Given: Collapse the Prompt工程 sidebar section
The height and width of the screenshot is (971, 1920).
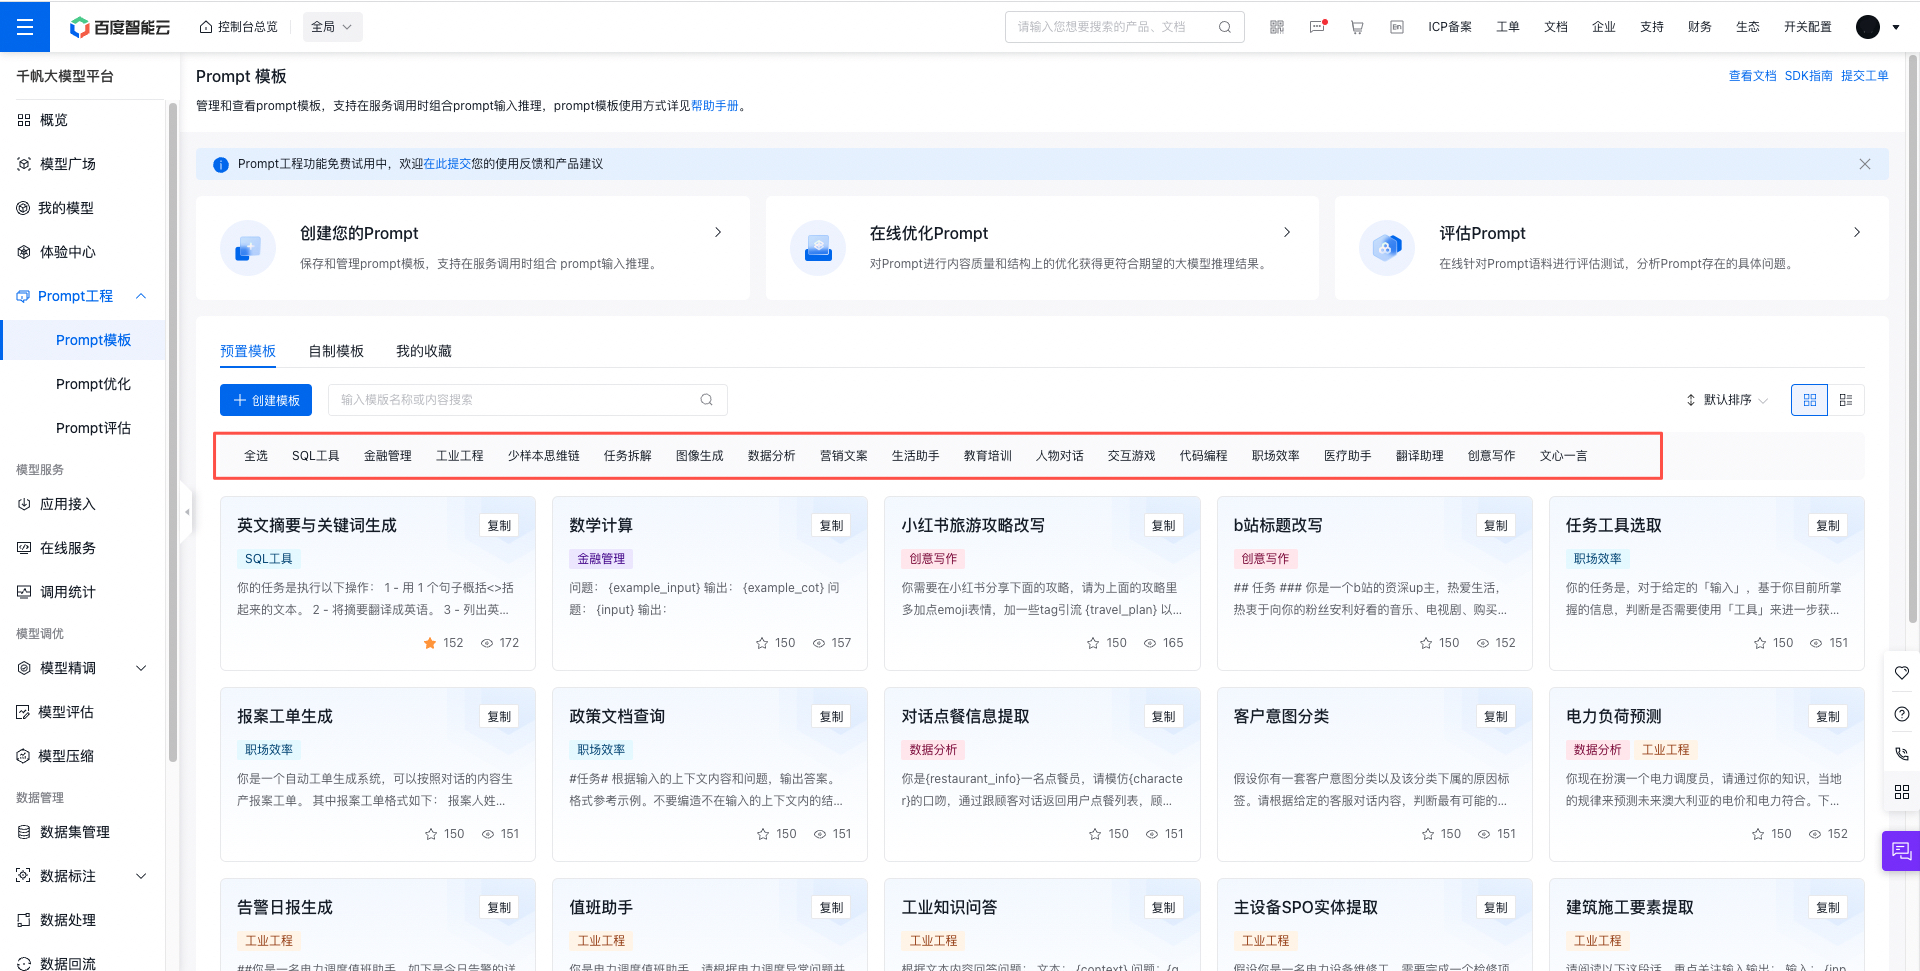Looking at the screenshot, I should 140,296.
